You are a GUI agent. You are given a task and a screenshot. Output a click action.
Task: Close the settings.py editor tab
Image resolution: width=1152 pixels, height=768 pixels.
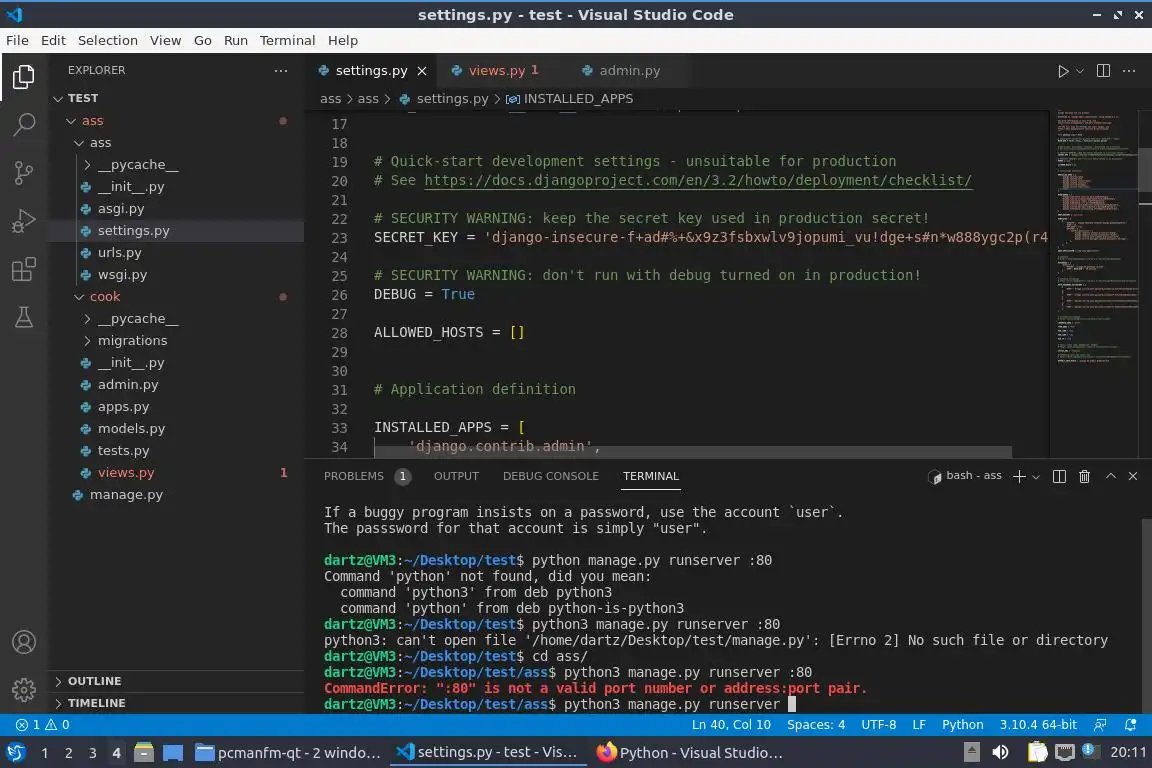pyautogui.click(x=422, y=71)
